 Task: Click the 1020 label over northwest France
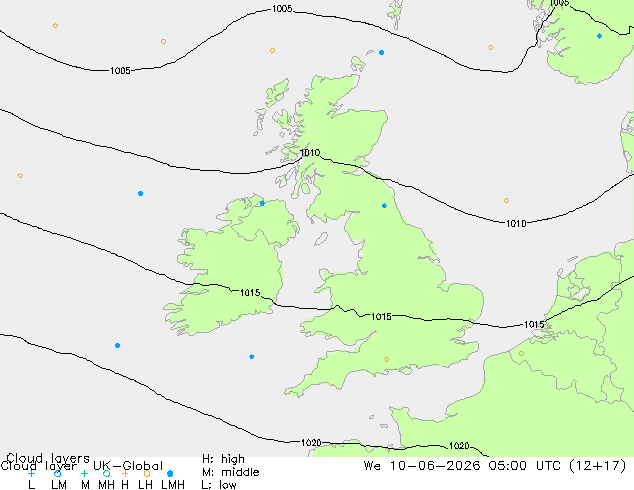pyautogui.click(x=459, y=446)
